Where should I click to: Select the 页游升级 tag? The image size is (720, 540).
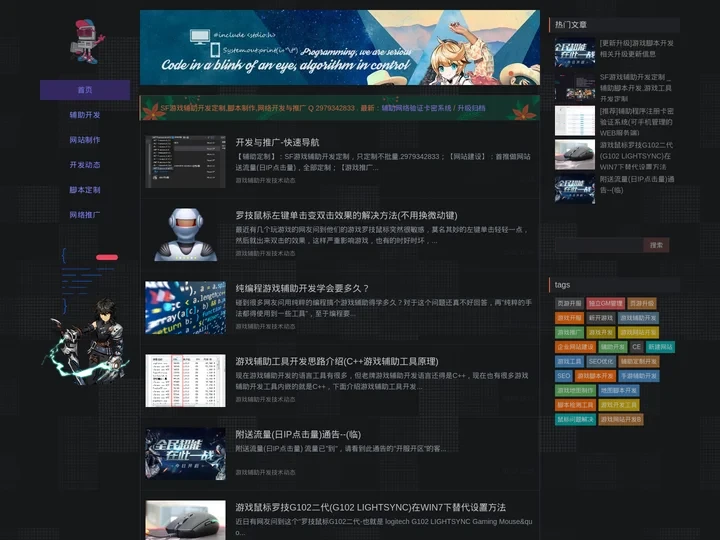coord(642,304)
